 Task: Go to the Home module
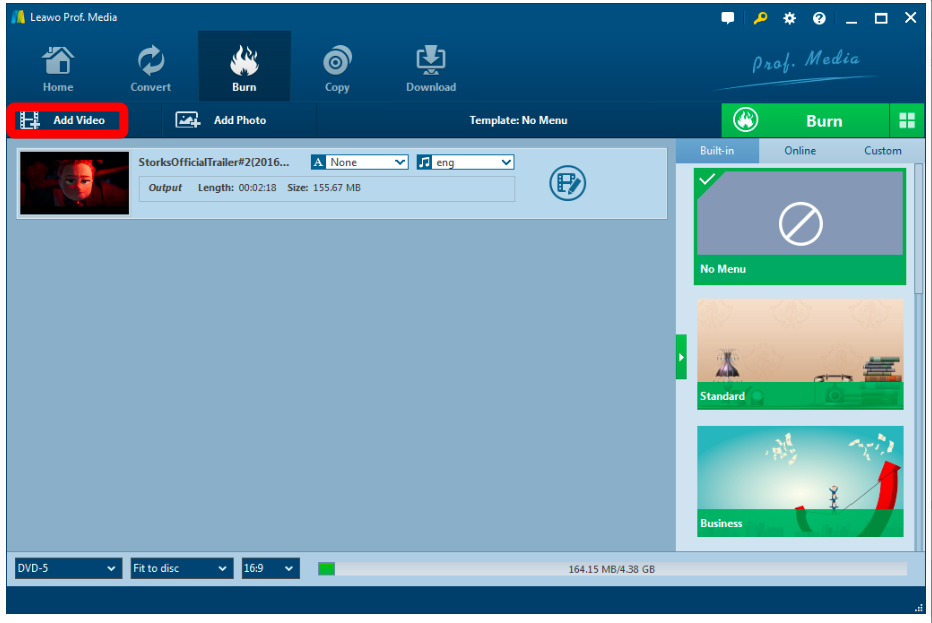point(58,68)
